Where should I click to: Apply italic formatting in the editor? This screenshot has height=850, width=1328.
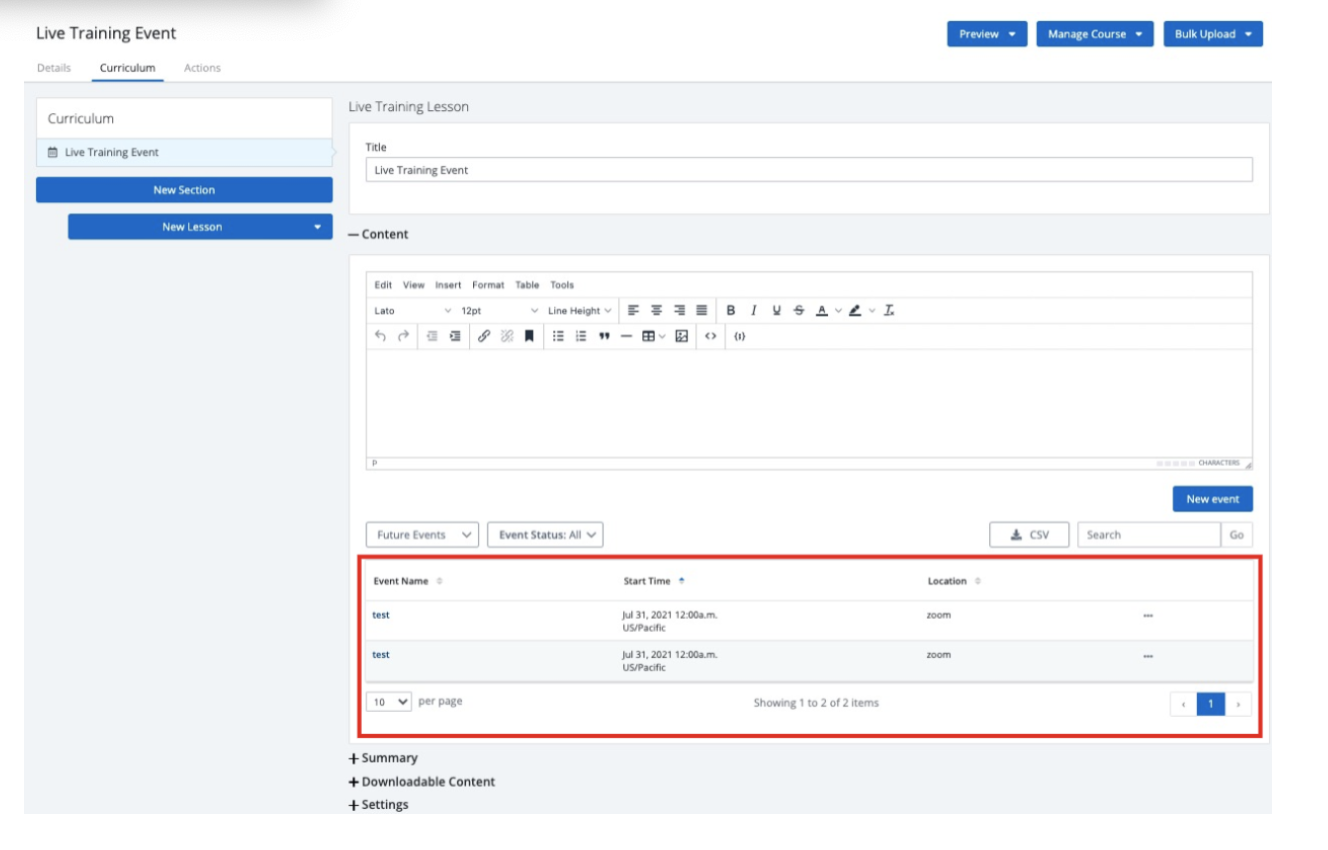click(x=753, y=311)
